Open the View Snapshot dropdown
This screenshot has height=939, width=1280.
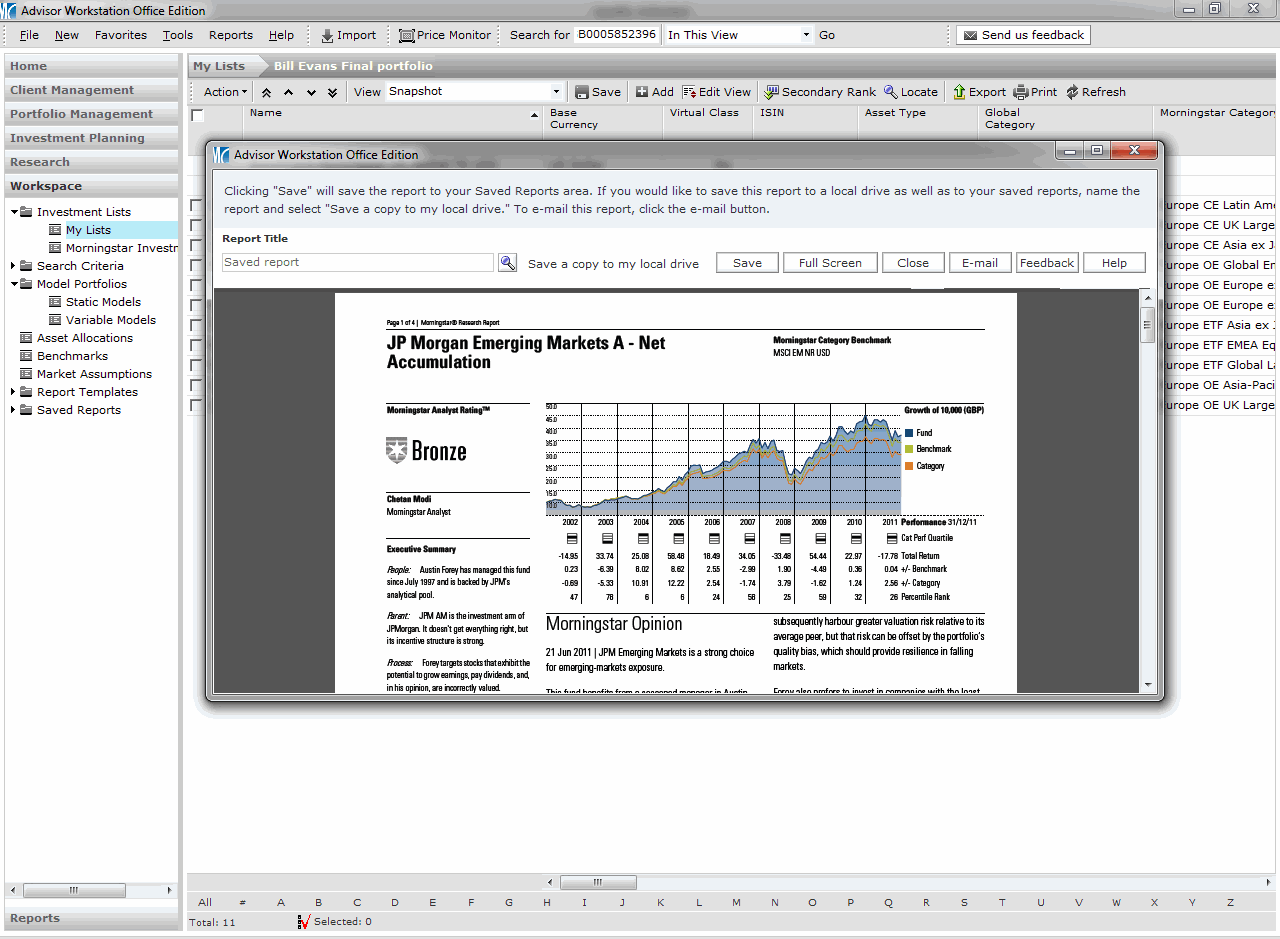point(556,92)
